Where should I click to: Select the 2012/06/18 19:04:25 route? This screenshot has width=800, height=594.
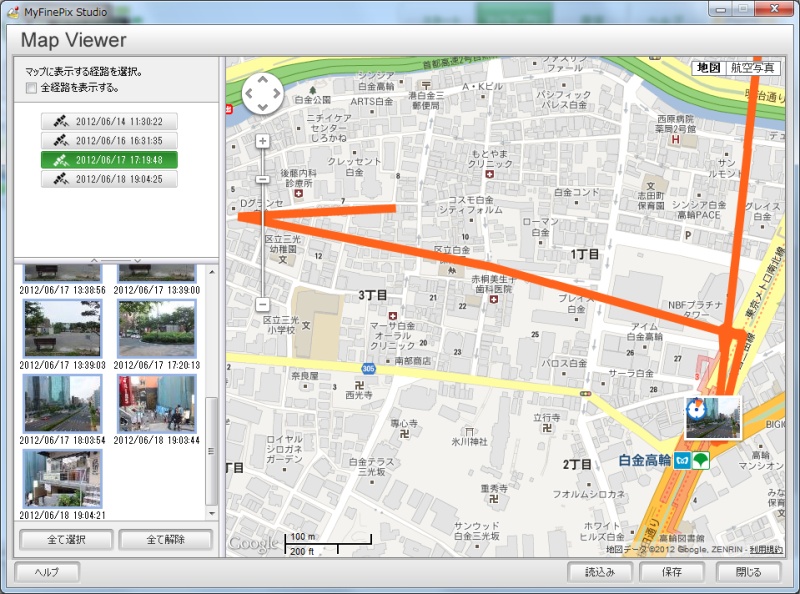107,179
